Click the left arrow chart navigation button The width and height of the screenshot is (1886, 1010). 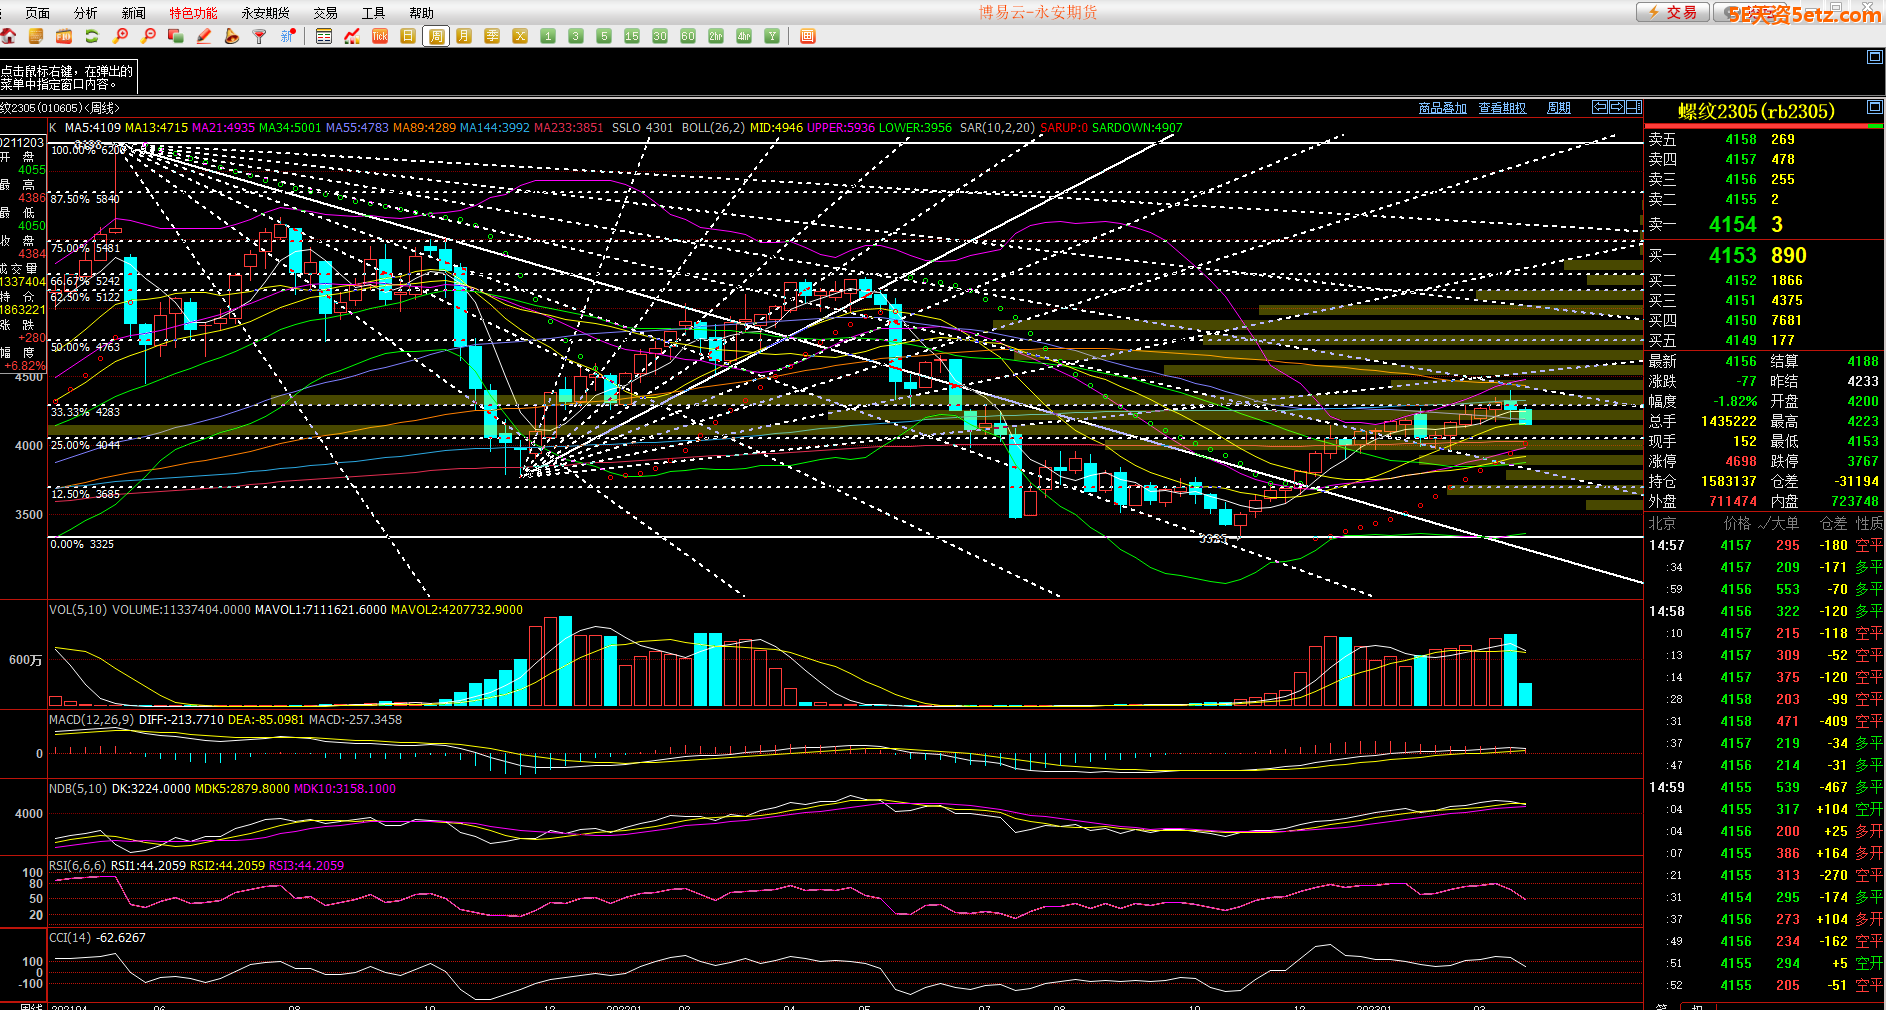tap(1600, 107)
